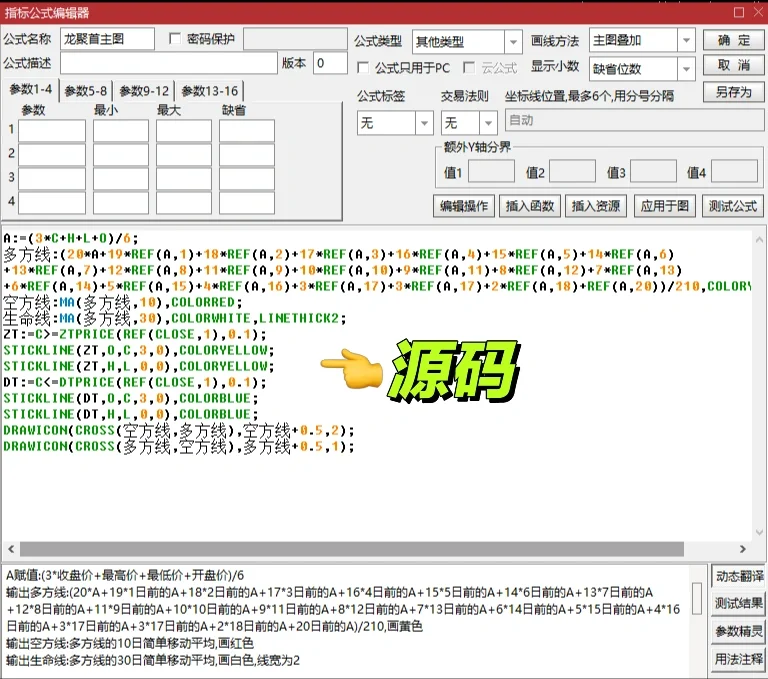The height and width of the screenshot is (679, 768).
Task: Open the 显示小数 dropdown arrow
Action: tap(686, 69)
